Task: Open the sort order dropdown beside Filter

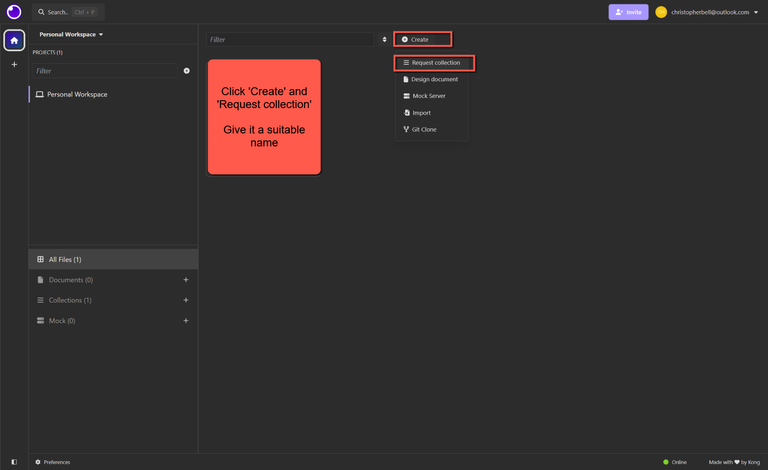Action: 384,40
